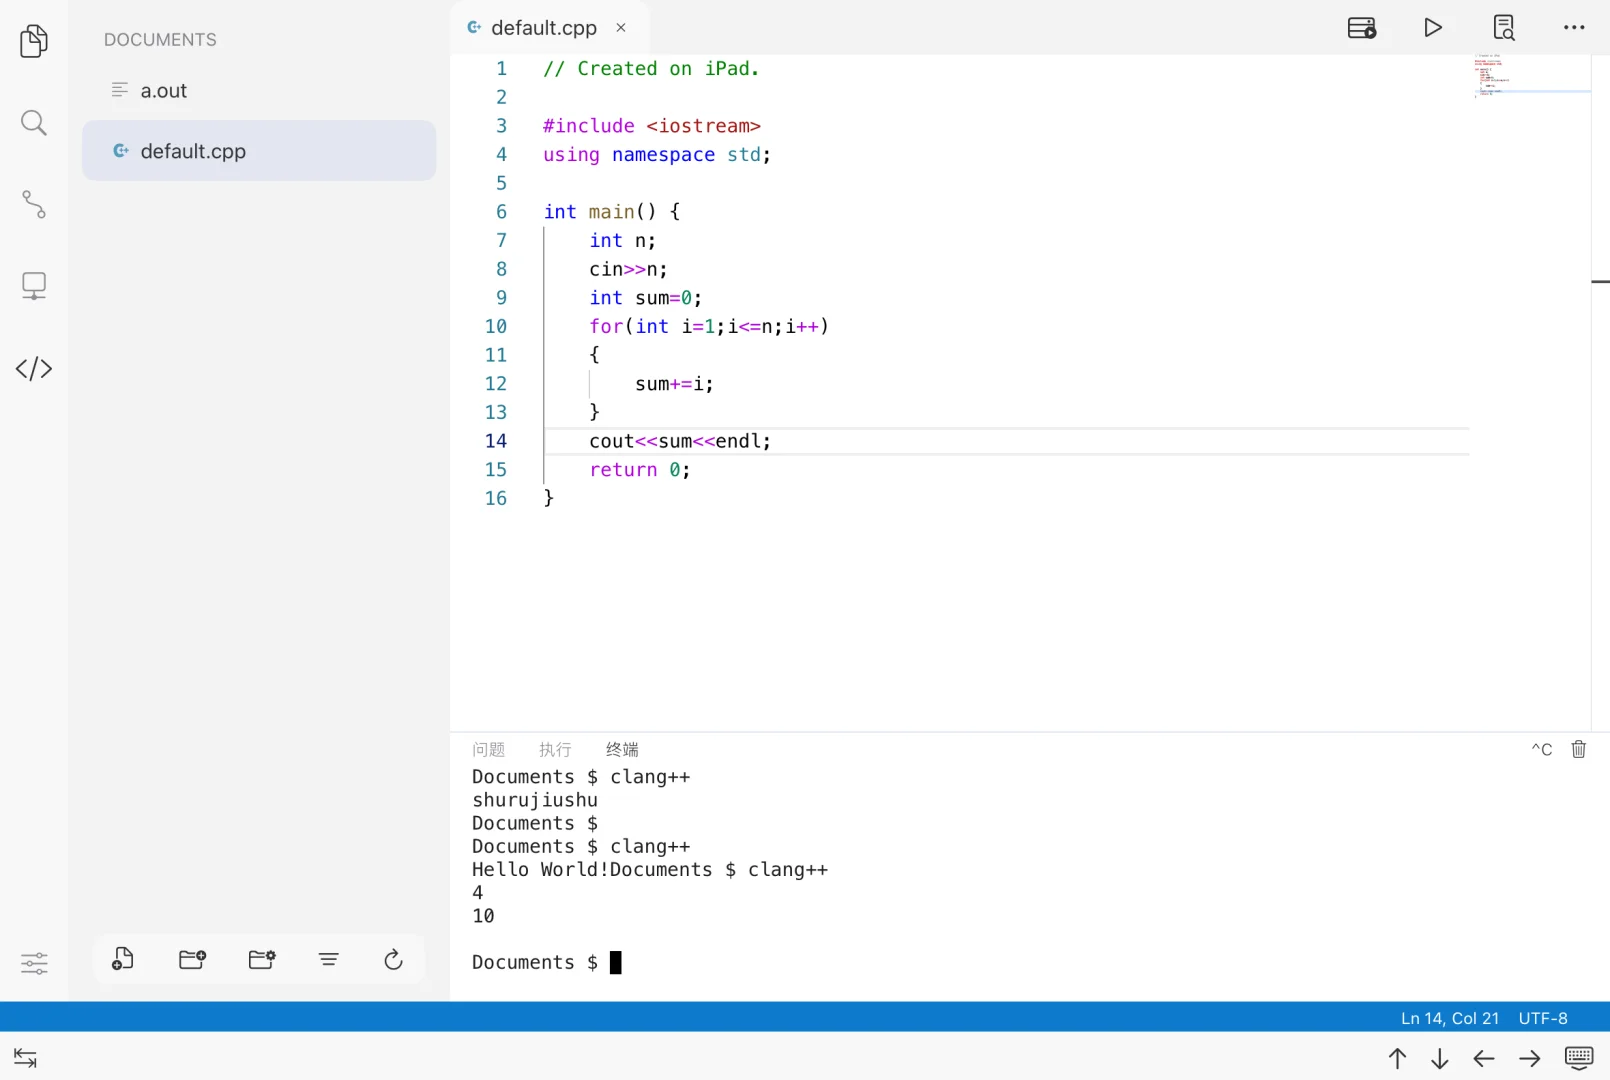The height and width of the screenshot is (1080, 1610).
Task: Open the Files explorer sidebar icon
Action: coord(34,41)
